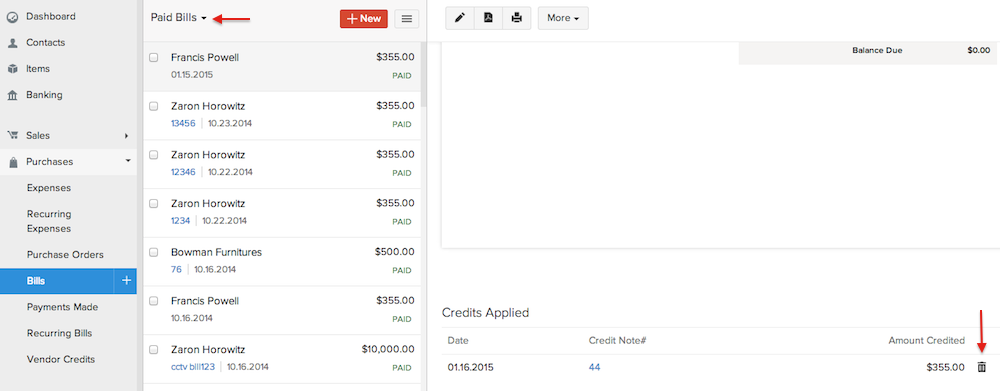The height and width of the screenshot is (391, 1000).
Task: Click the $0.00 balance due value
Action: 978,50
